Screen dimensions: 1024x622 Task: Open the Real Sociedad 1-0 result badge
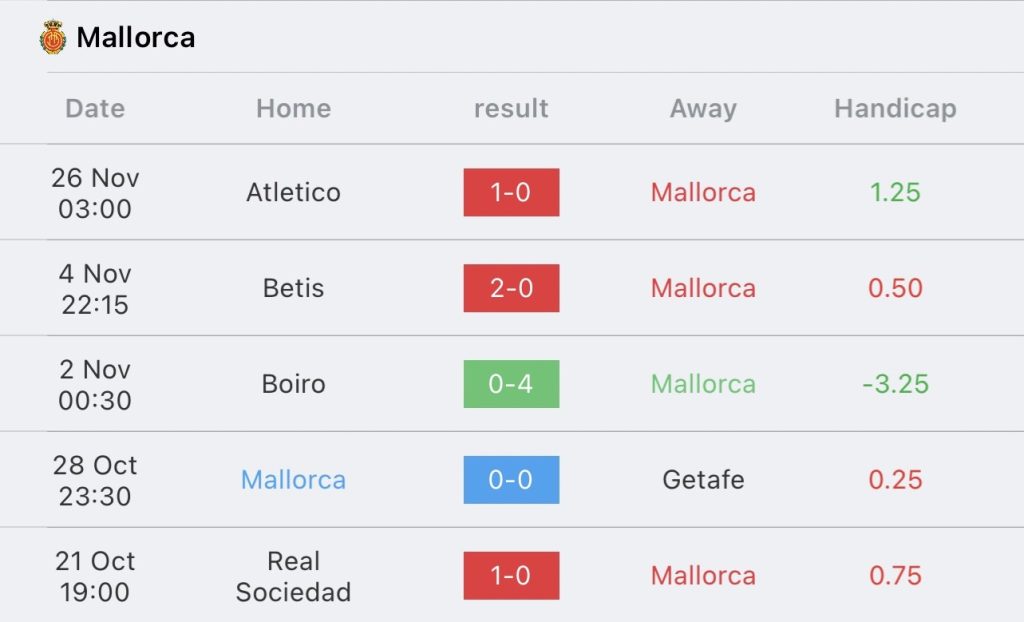[511, 576]
